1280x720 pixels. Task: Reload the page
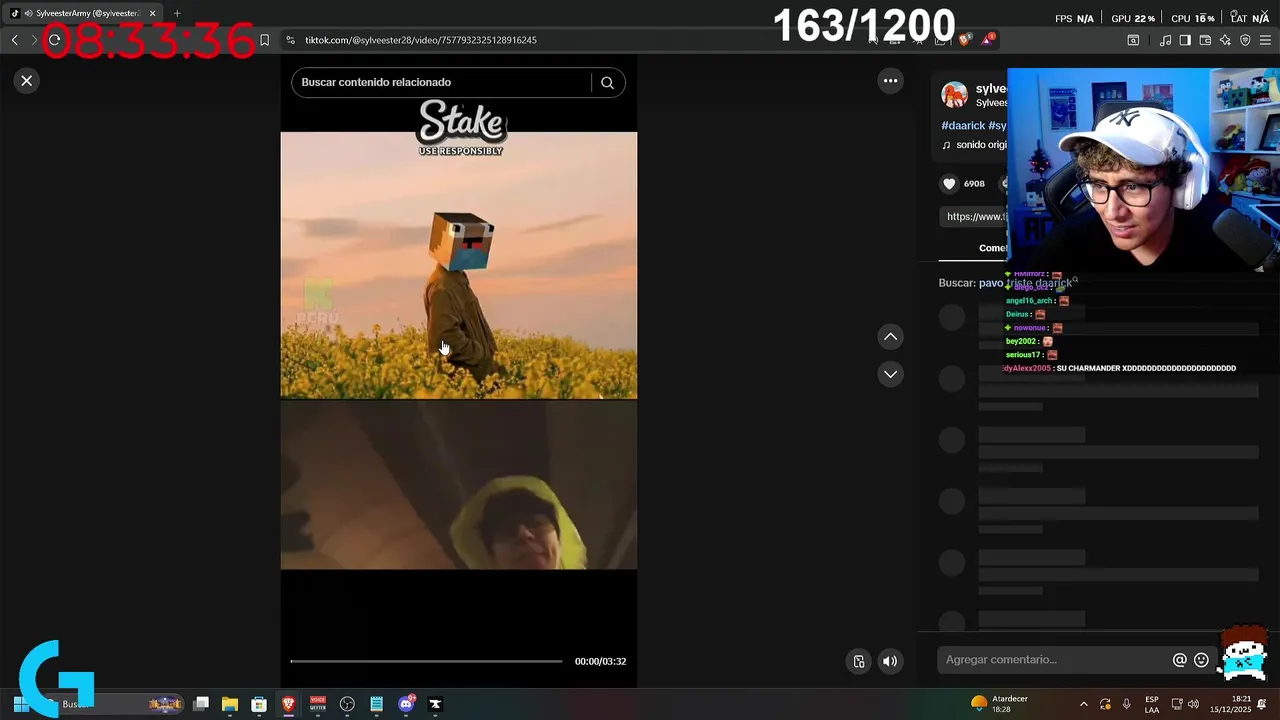point(54,40)
